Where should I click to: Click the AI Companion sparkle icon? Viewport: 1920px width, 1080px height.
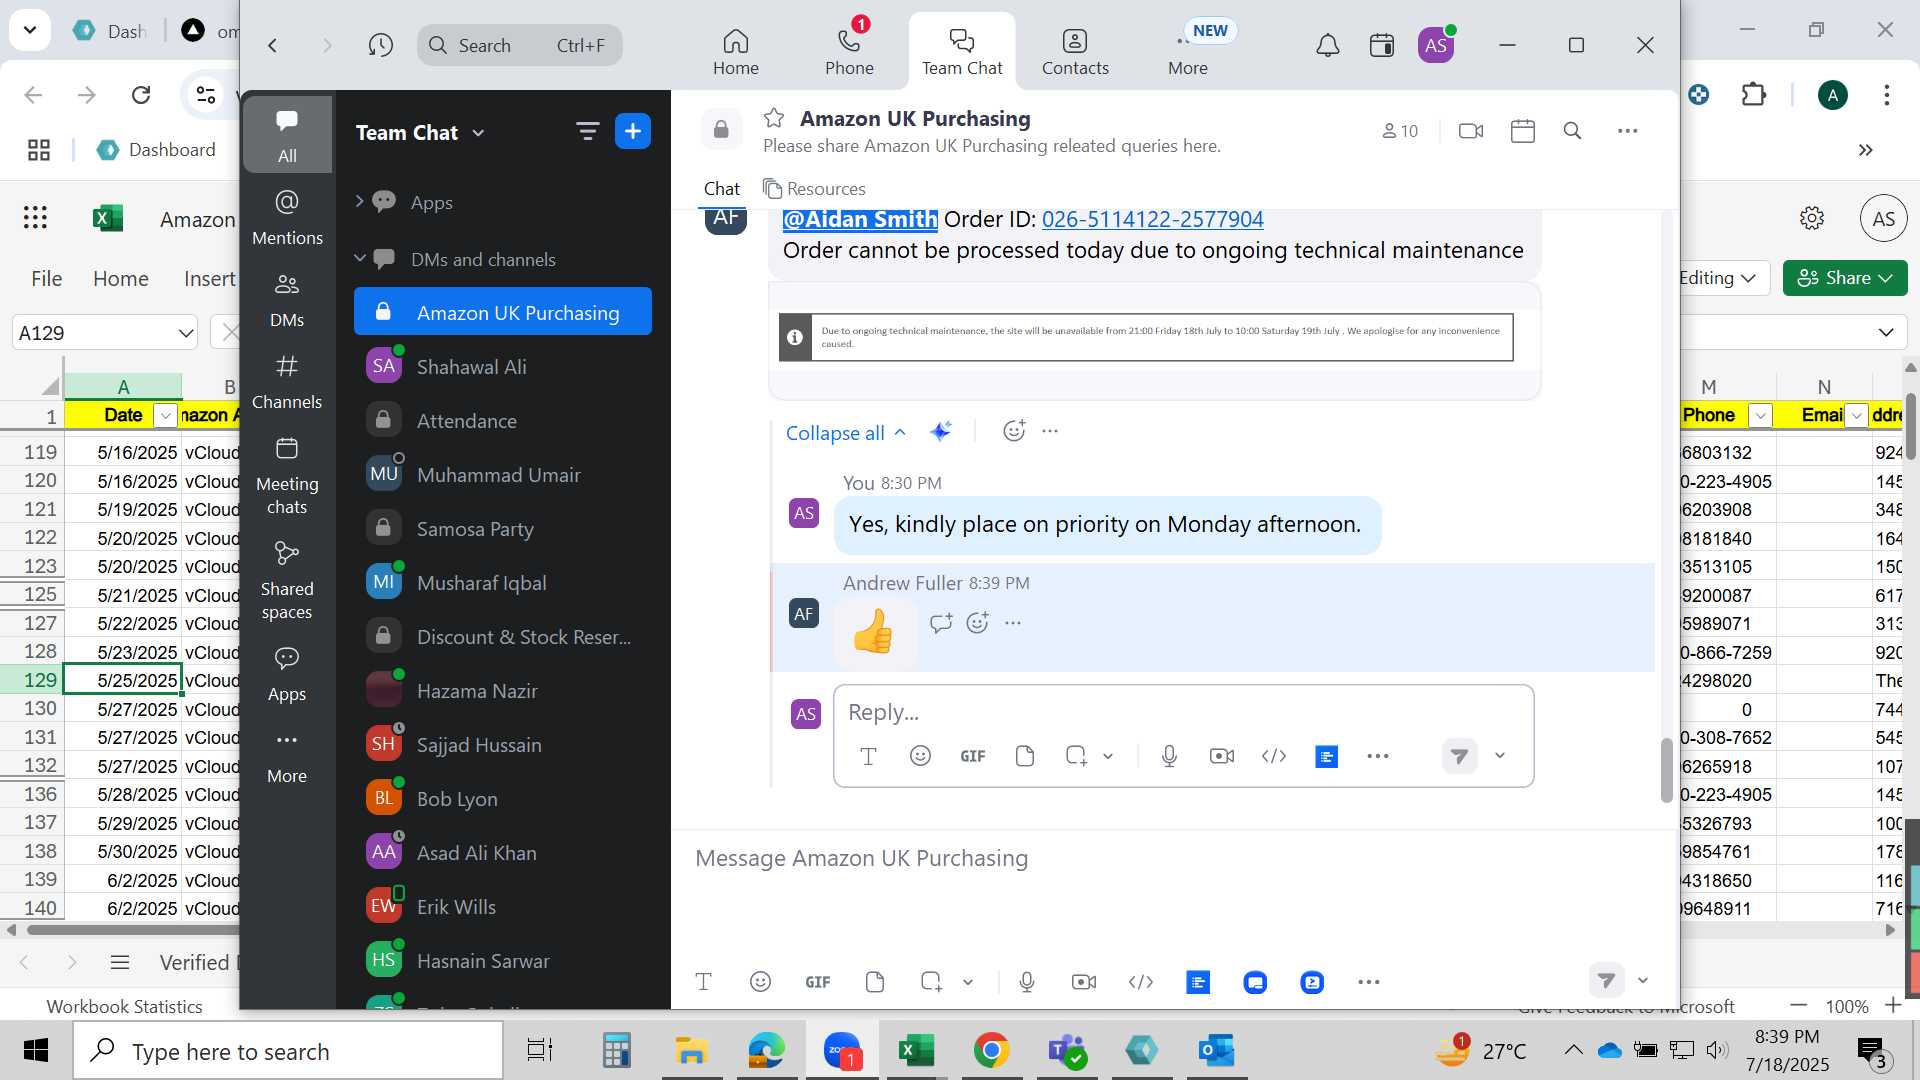(x=940, y=431)
